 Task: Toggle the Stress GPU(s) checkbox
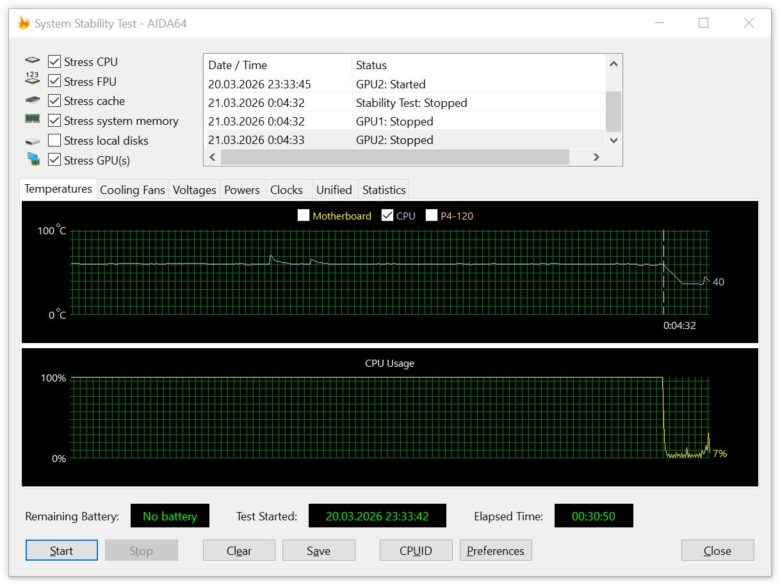54,160
